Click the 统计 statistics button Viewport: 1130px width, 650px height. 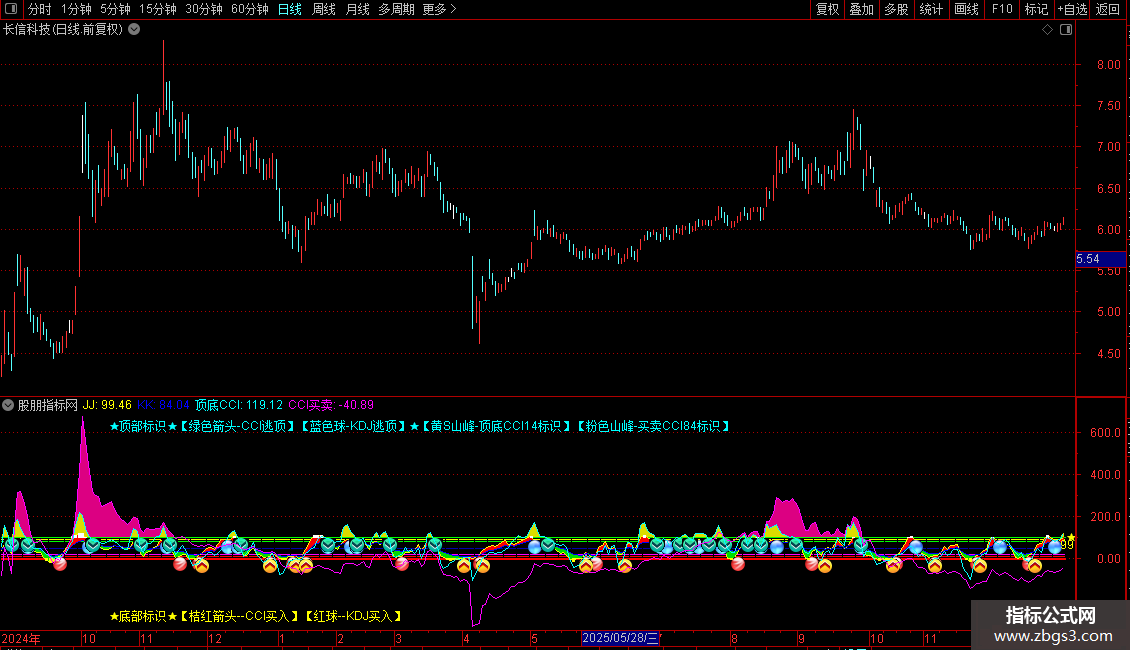[x=931, y=9]
